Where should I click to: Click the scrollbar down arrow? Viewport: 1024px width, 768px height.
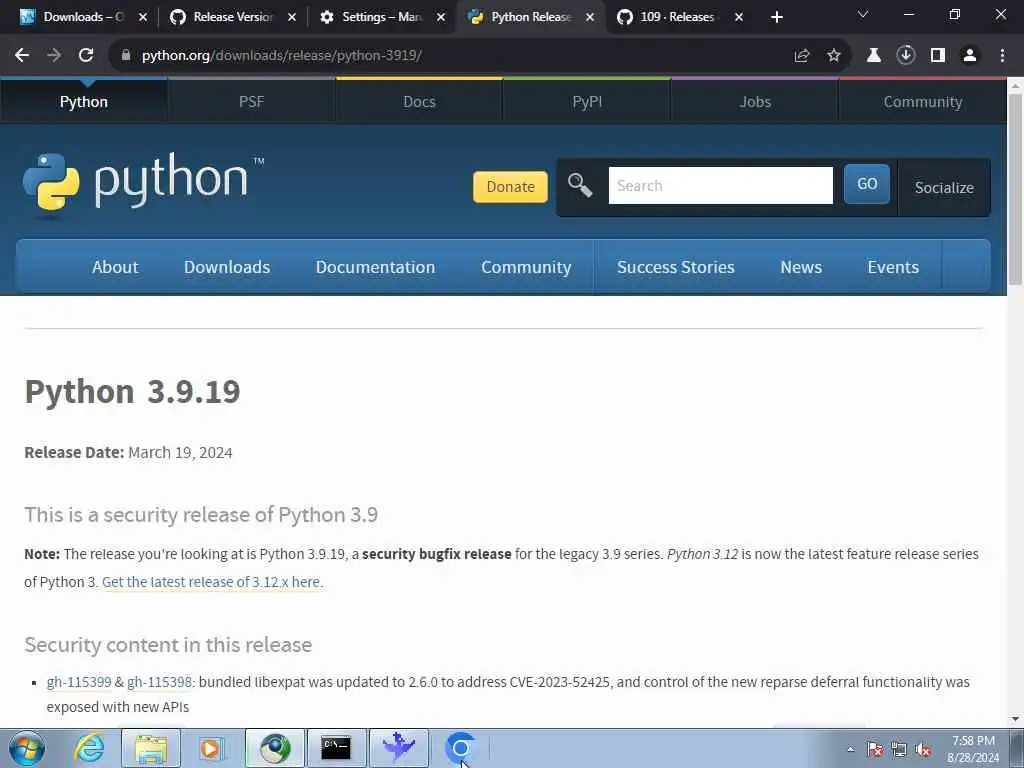pos(1015,719)
